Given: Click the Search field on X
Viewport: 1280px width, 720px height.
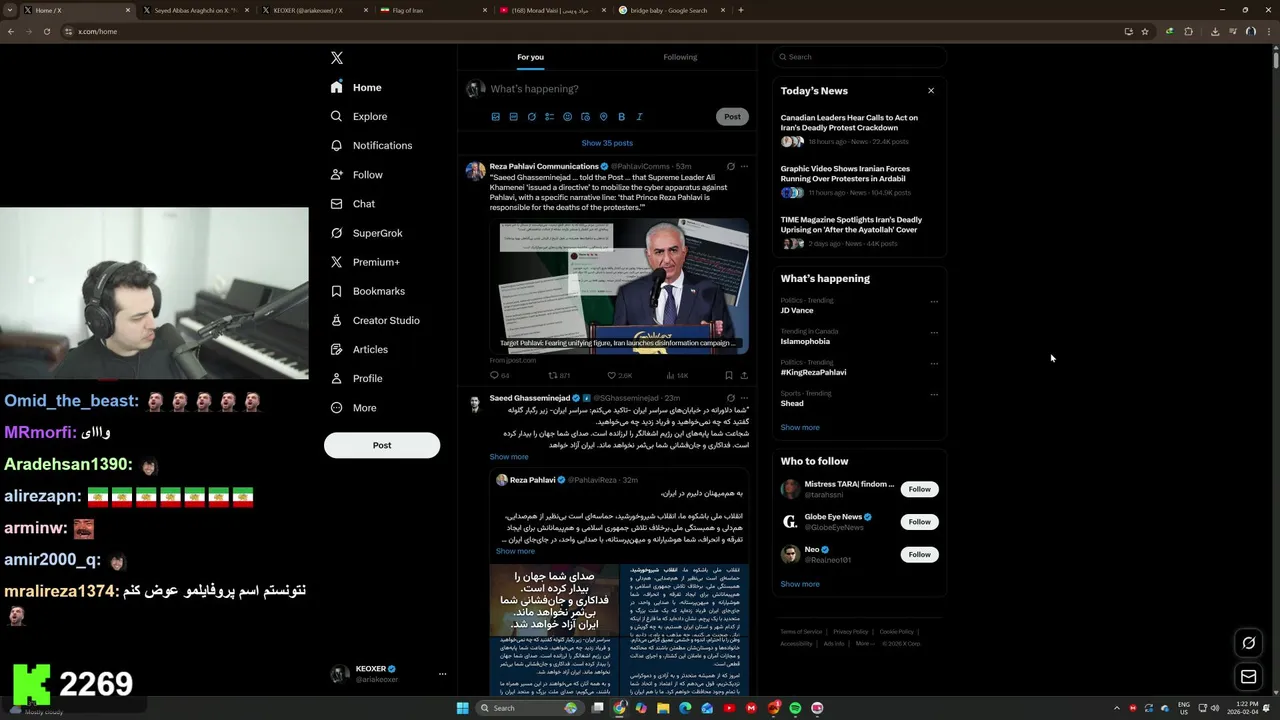Looking at the screenshot, I should (x=859, y=57).
